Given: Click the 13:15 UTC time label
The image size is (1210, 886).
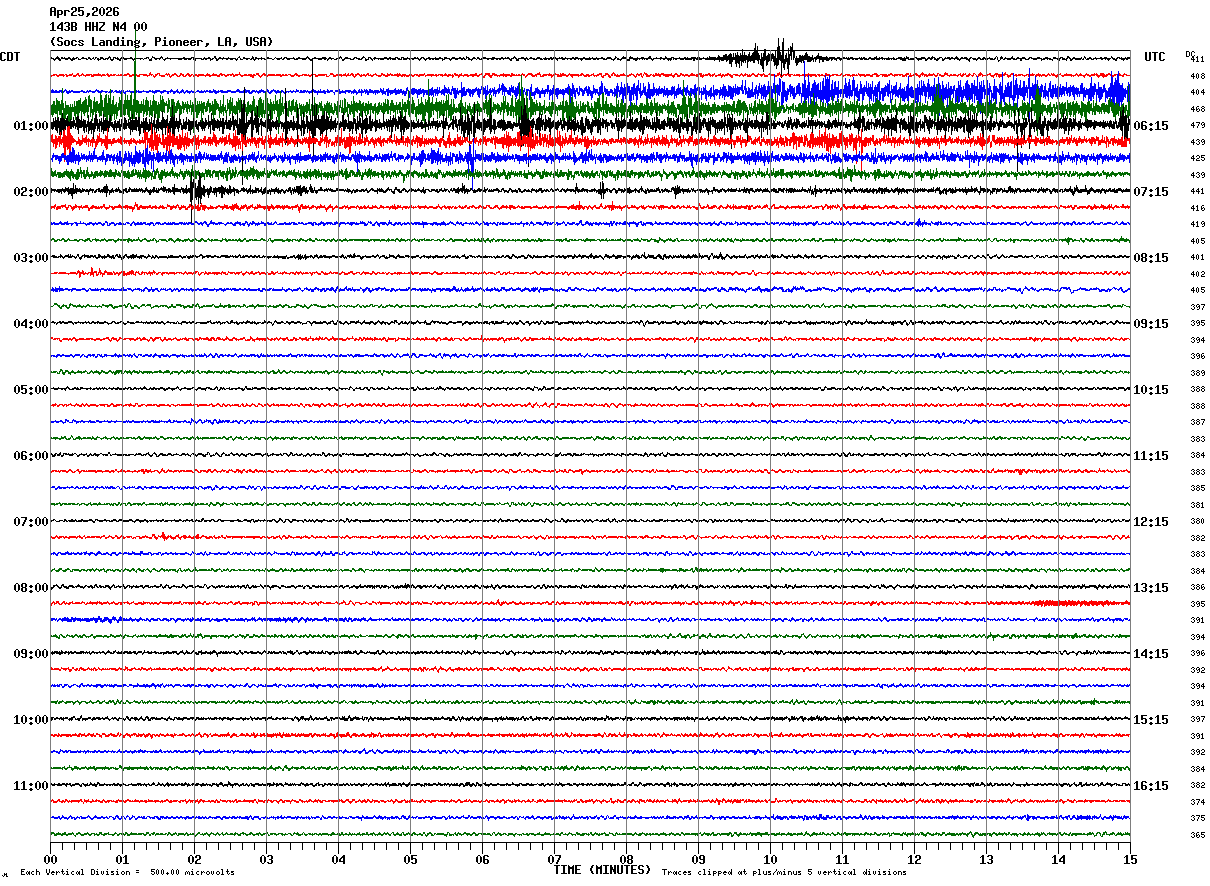Looking at the screenshot, I should coord(1151,588).
